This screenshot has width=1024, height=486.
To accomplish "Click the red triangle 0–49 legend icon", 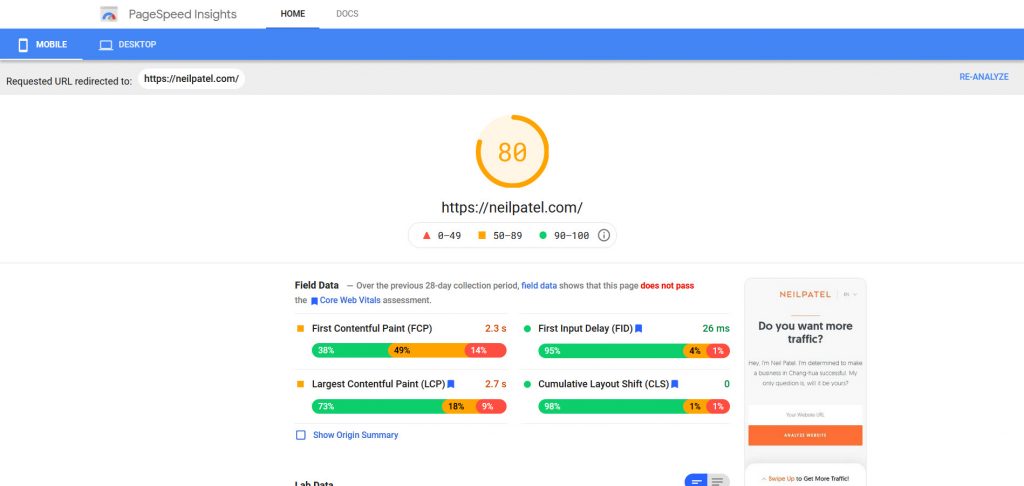I will (x=426, y=235).
